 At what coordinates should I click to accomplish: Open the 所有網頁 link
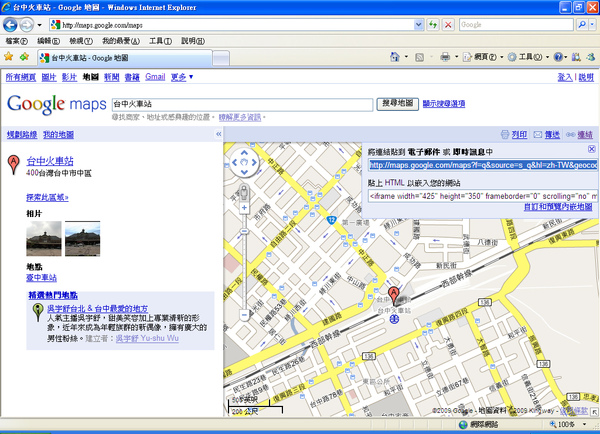pos(21,77)
